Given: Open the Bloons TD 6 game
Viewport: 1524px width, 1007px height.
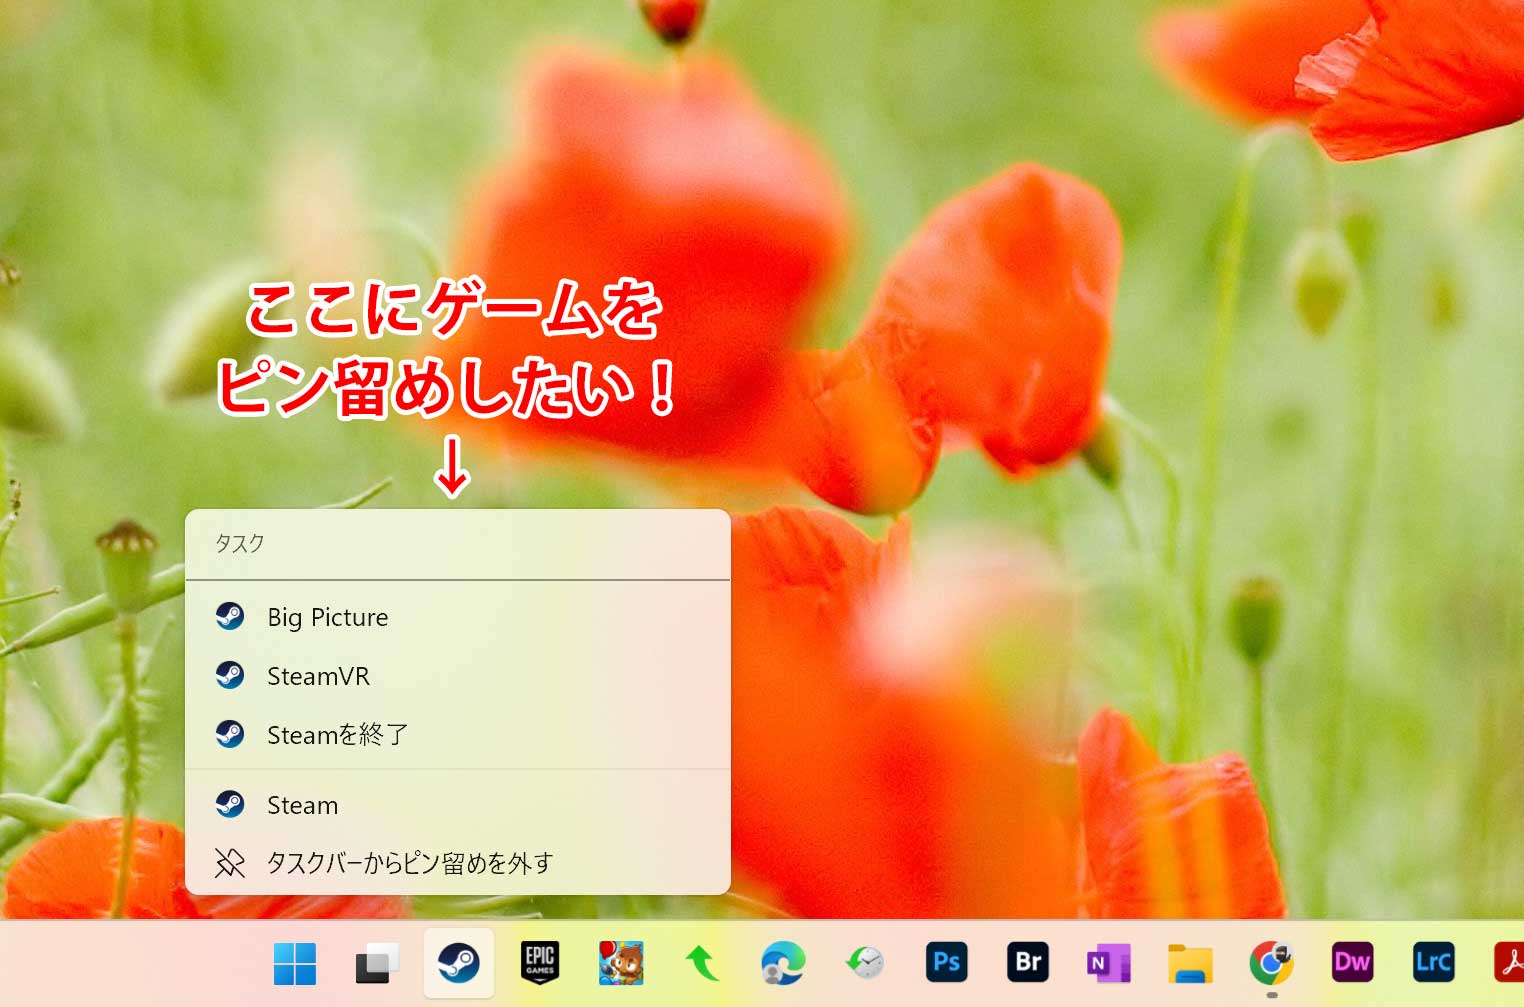Looking at the screenshot, I should click(x=621, y=963).
